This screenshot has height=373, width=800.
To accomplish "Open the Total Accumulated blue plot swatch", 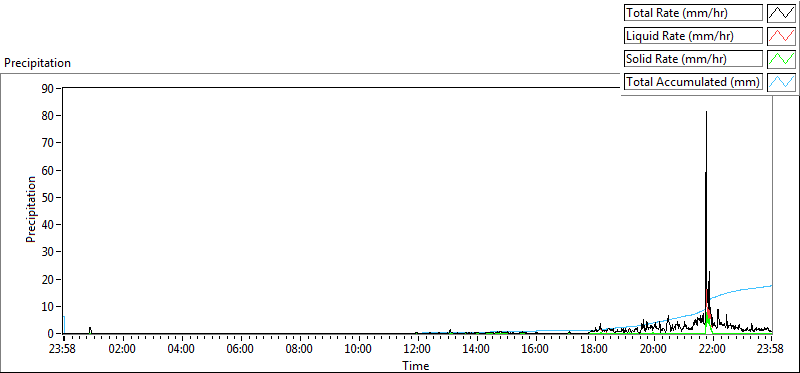I will coord(782,82).
